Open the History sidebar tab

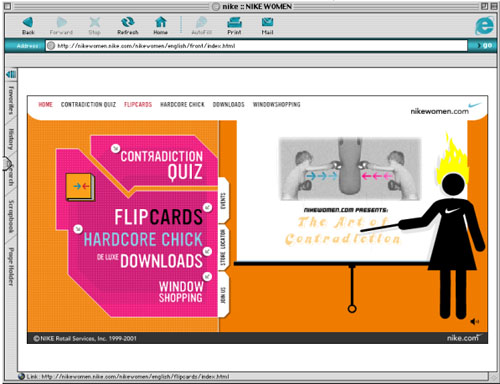(x=11, y=139)
